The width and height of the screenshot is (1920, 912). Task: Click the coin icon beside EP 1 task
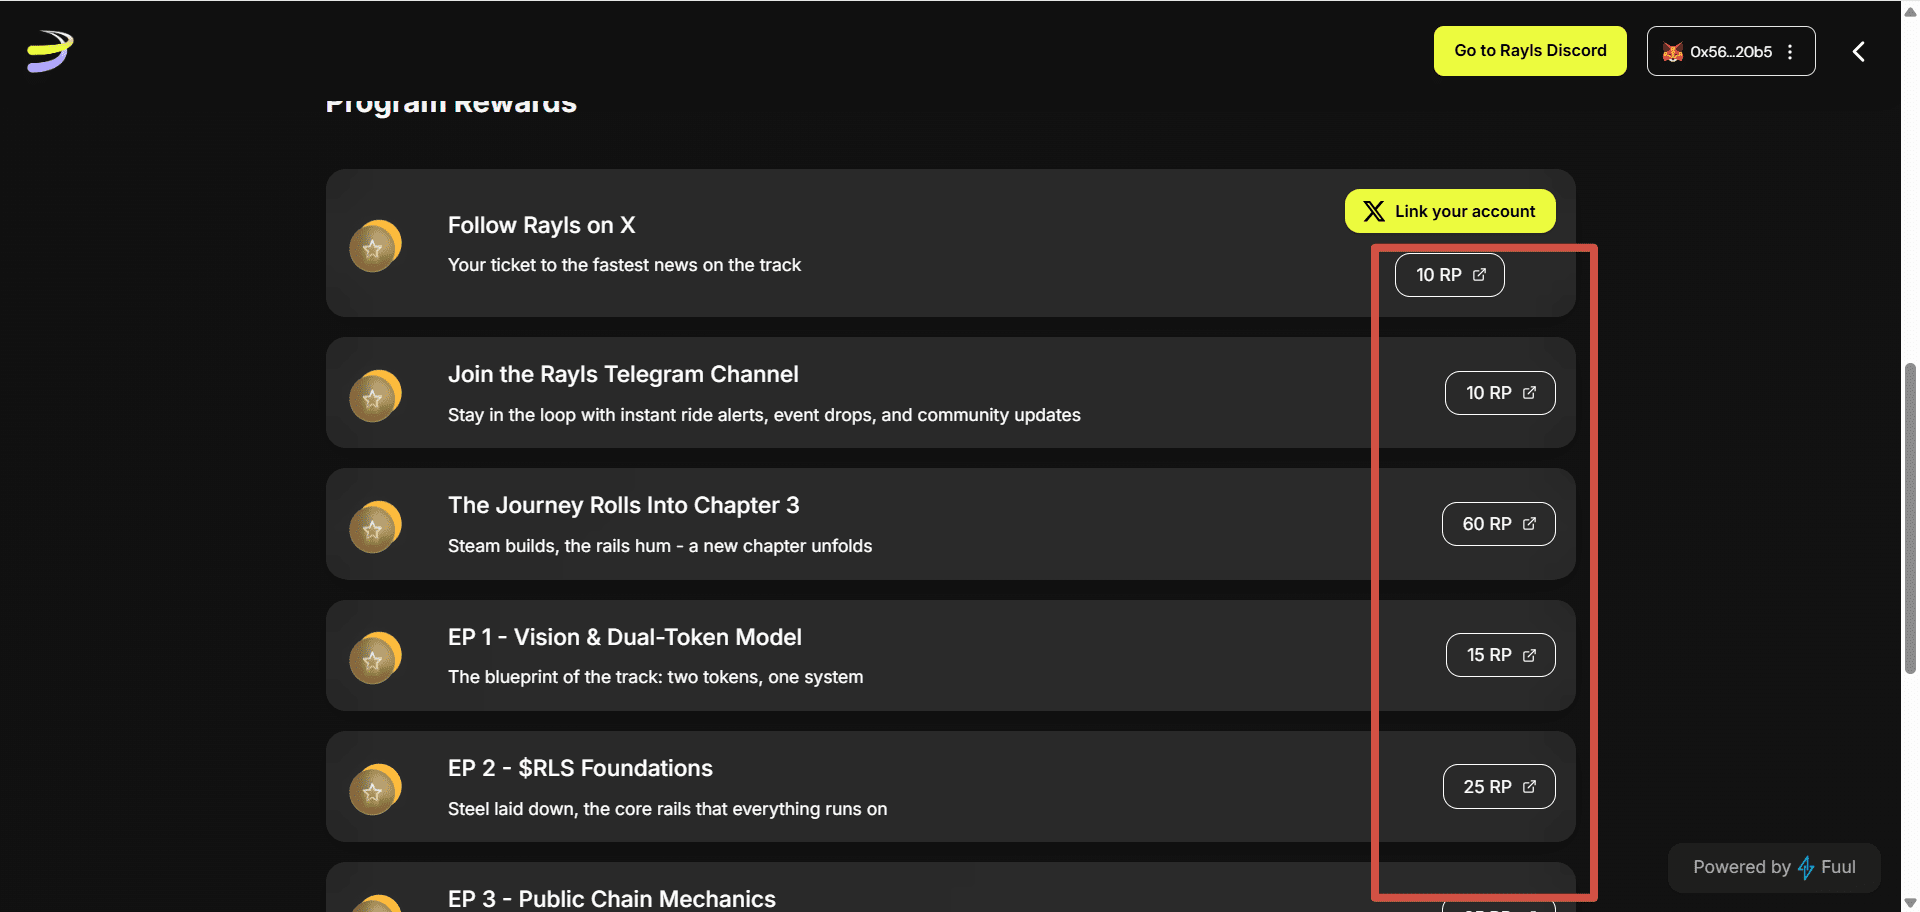[x=375, y=658]
